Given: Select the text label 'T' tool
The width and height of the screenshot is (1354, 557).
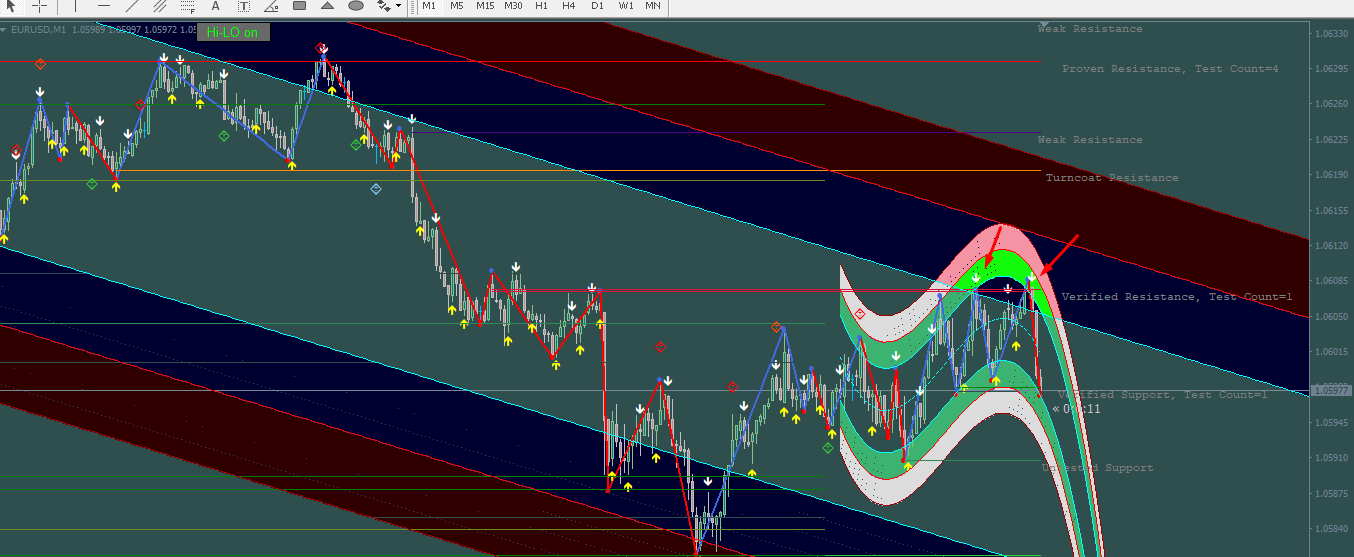Looking at the screenshot, I should (x=243, y=6).
